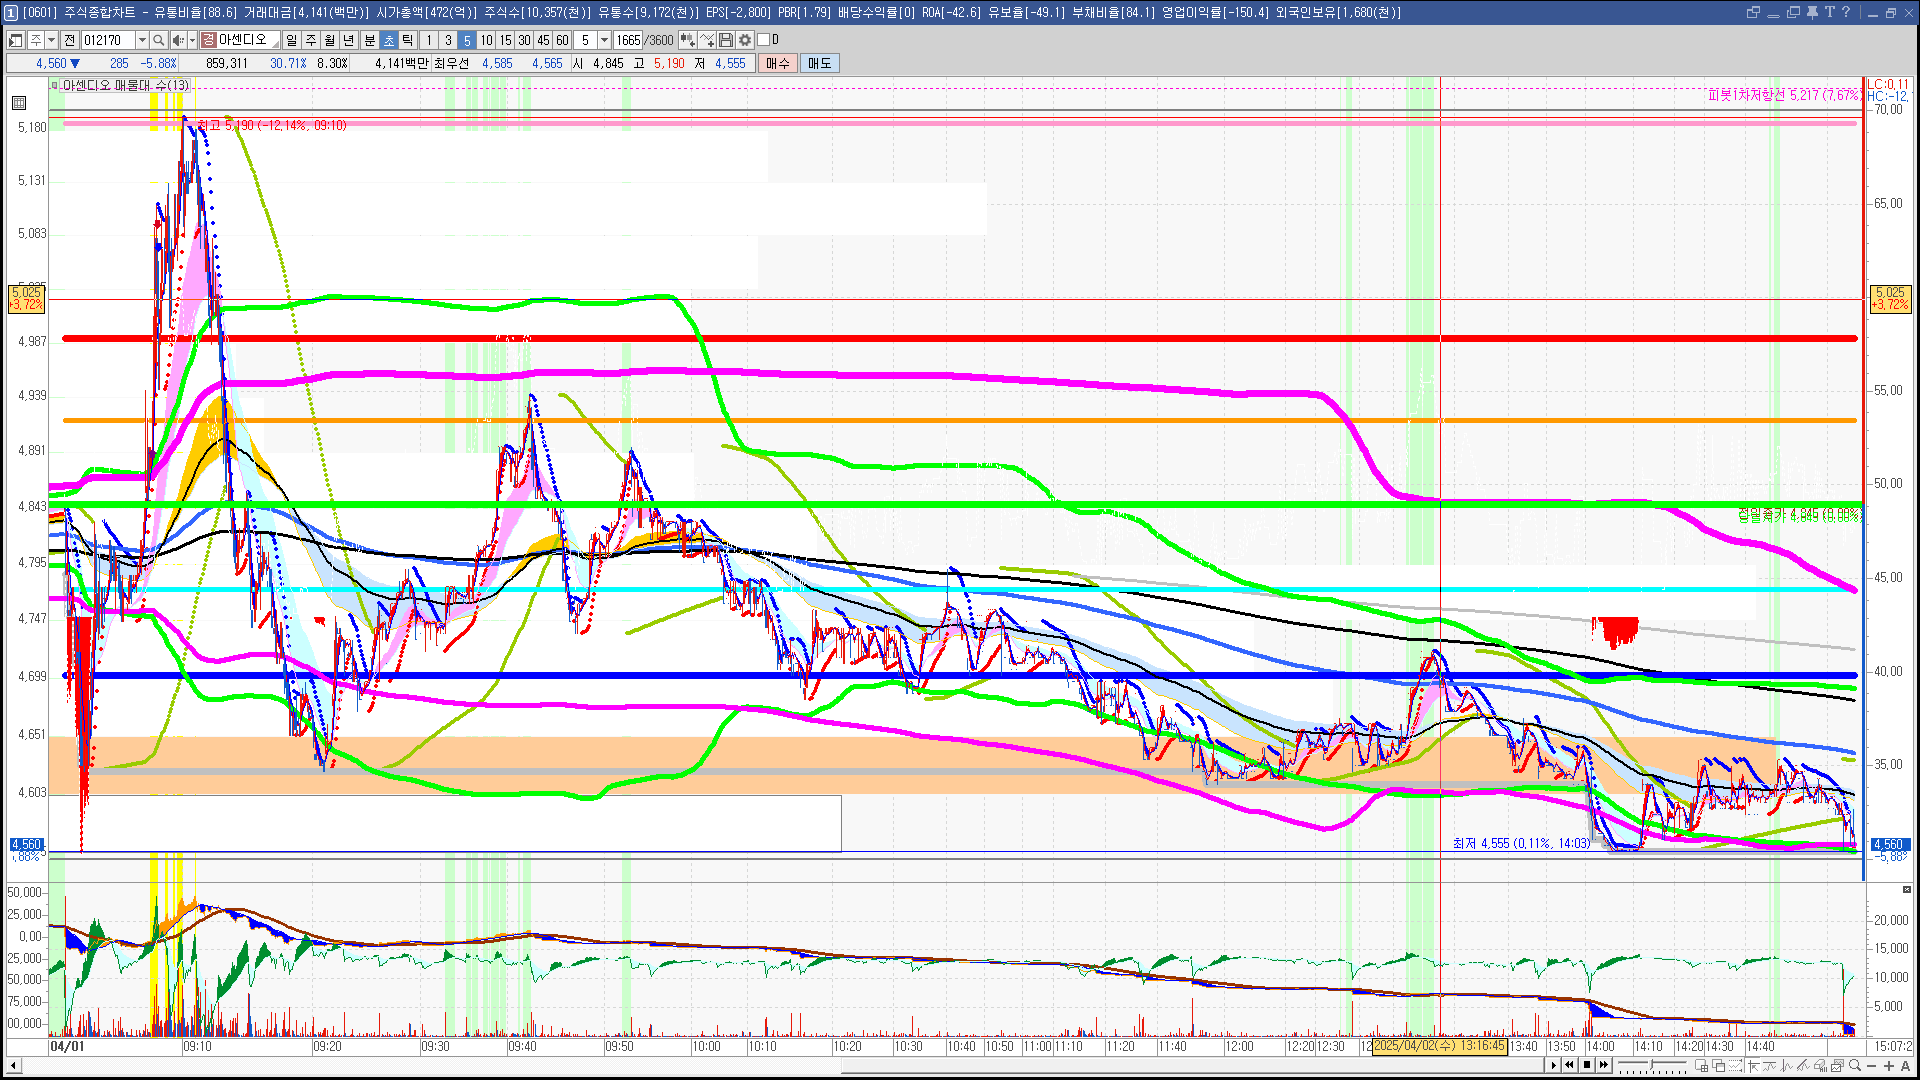
Task: Click the save chart floppy disk icon
Action: tap(726, 40)
